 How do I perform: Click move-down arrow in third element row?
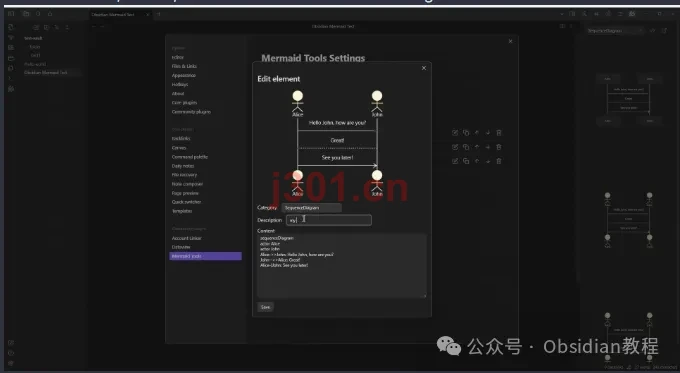click(x=487, y=161)
